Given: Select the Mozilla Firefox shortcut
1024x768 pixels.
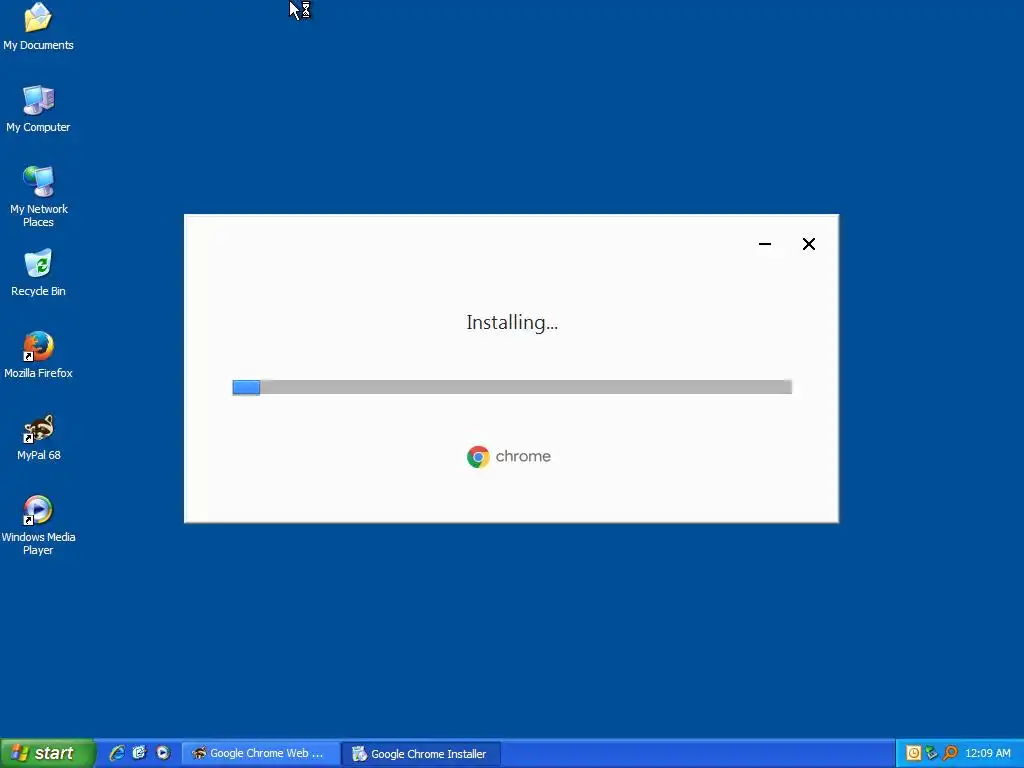Looking at the screenshot, I should [x=38, y=355].
